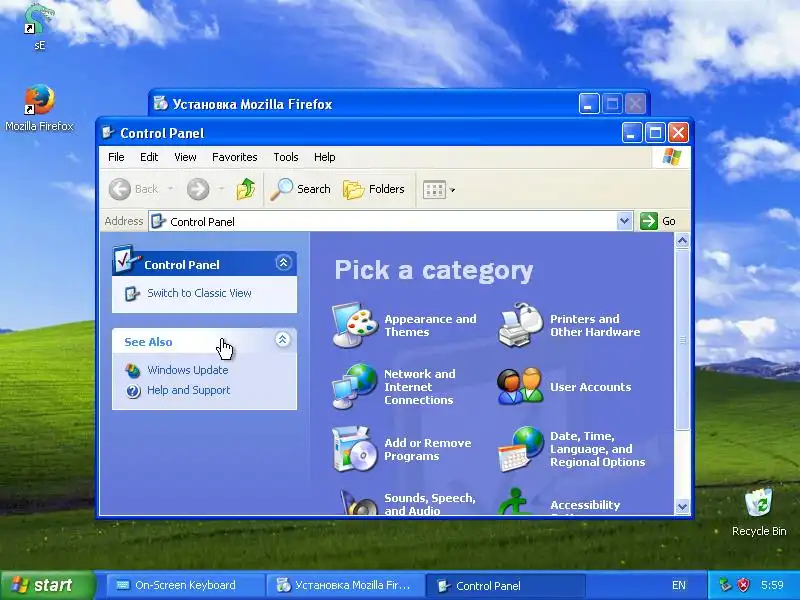This screenshot has height=600, width=800.
Task: Go up one folder level
Action: click(246, 189)
